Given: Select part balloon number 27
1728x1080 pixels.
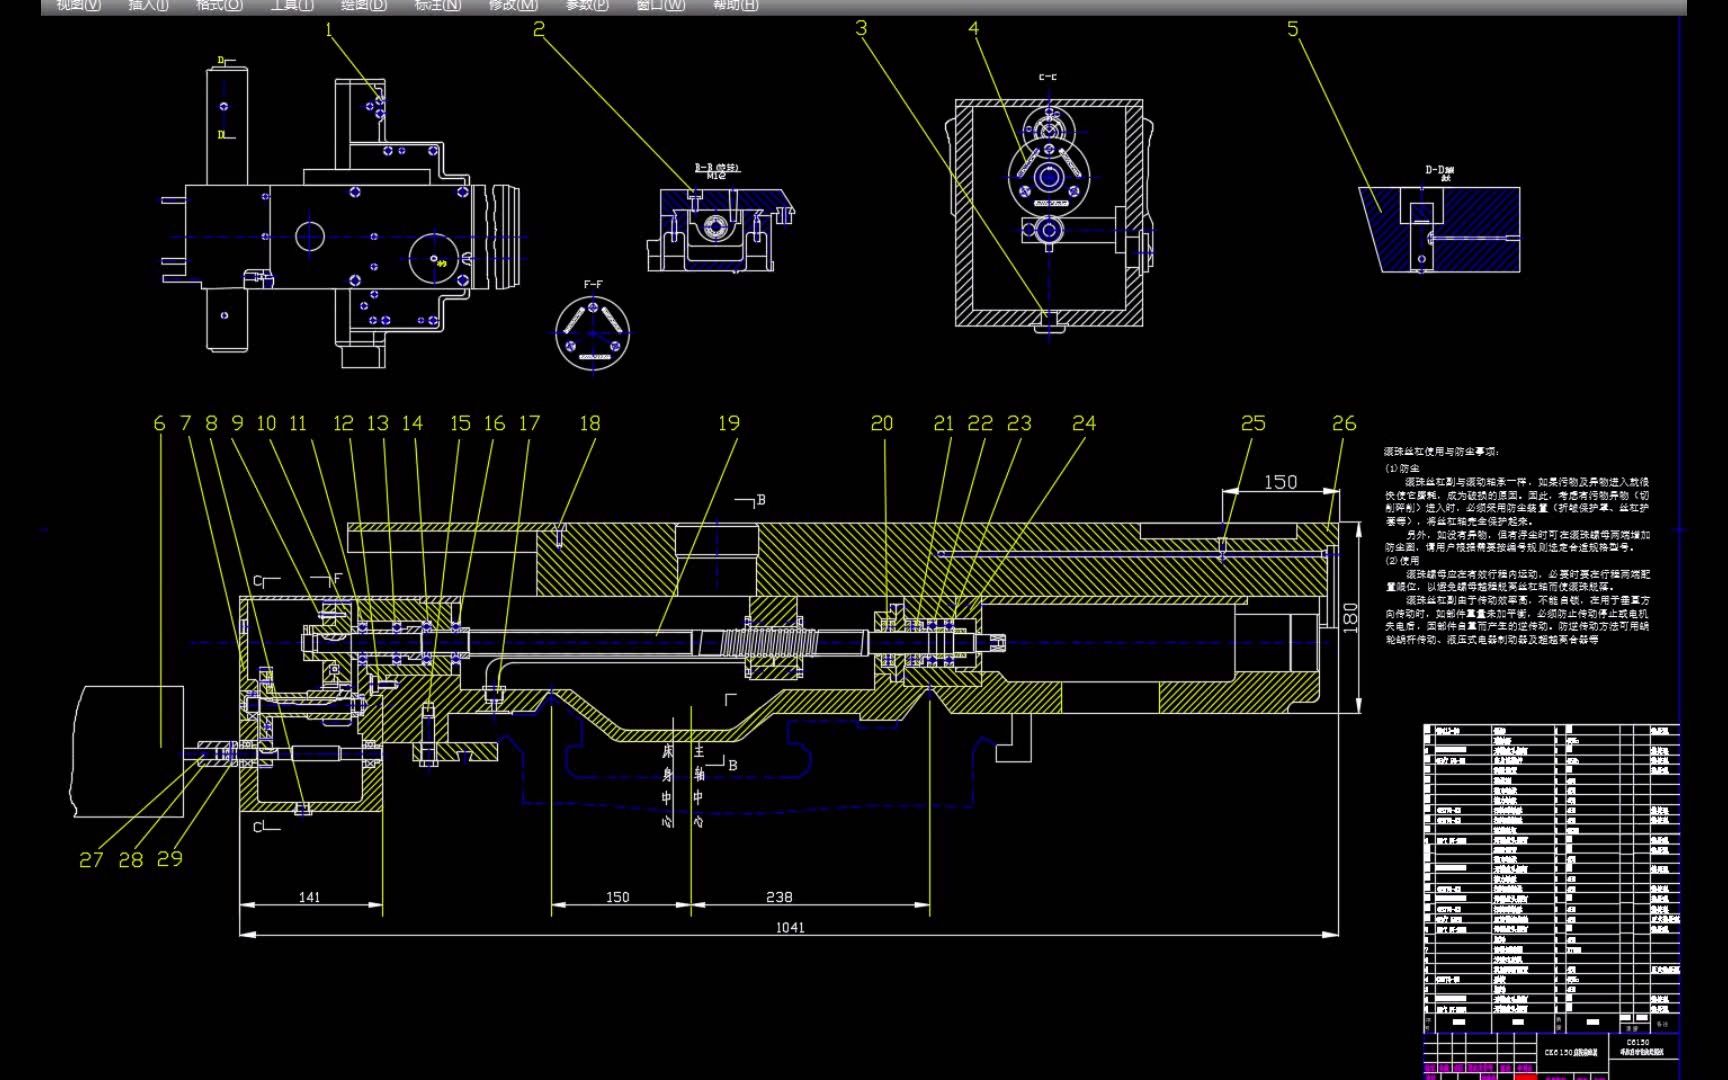Looking at the screenshot, I should (x=91, y=860).
